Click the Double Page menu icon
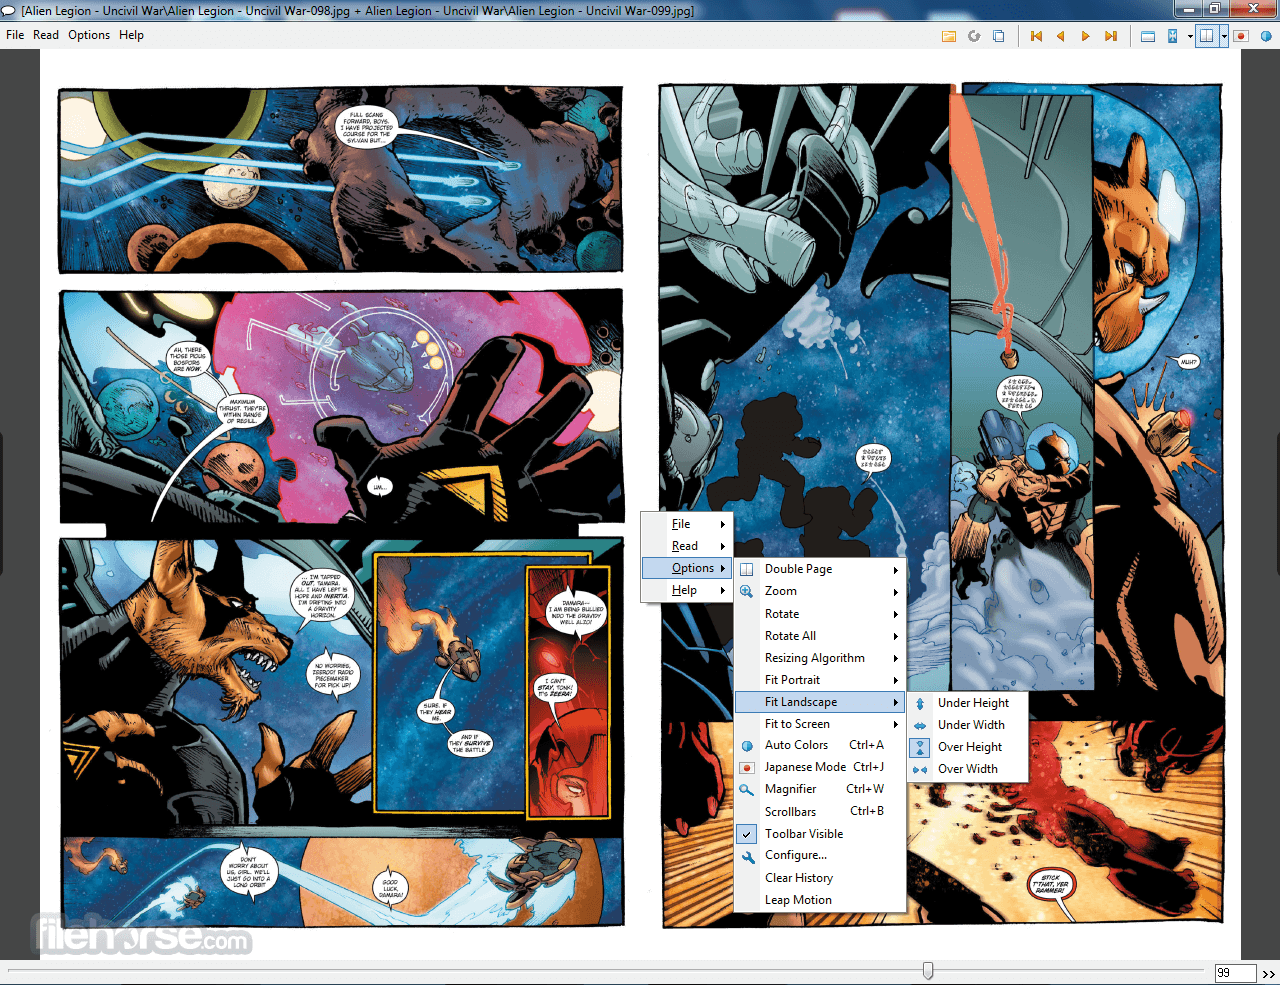Screen dimensions: 1280x985 click(x=747, y=569)
